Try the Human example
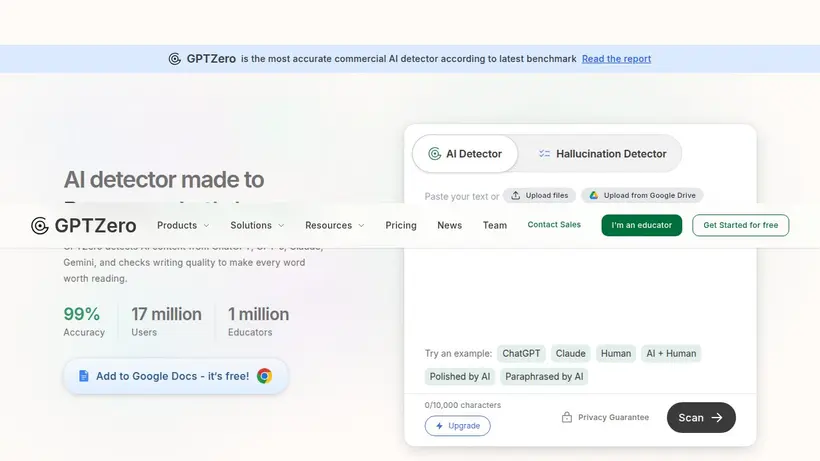The height and width of the screenshot is (461, 820). coord(616,353)
